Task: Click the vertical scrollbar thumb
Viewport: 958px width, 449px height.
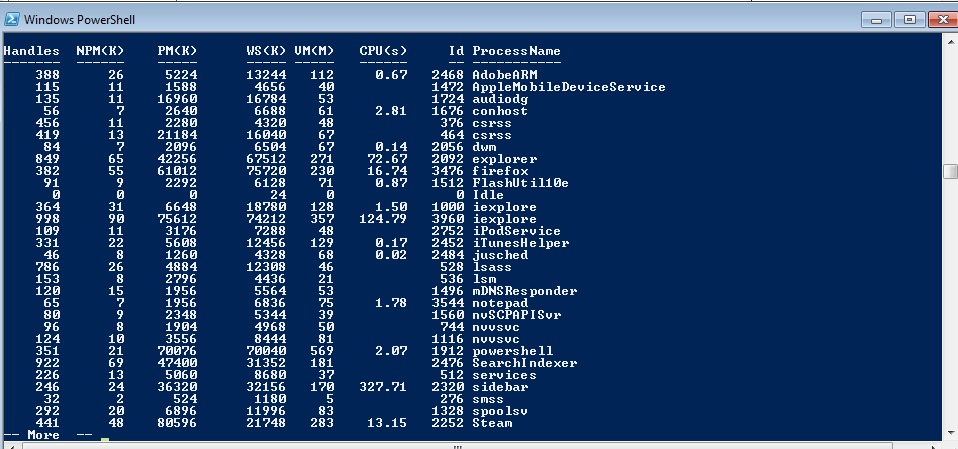Action: point(950,171)
